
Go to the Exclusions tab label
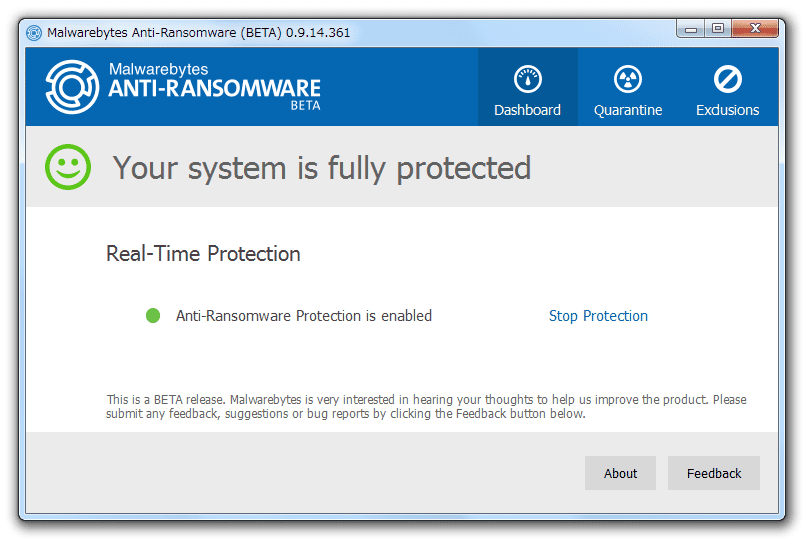click(x=727, y=110)
